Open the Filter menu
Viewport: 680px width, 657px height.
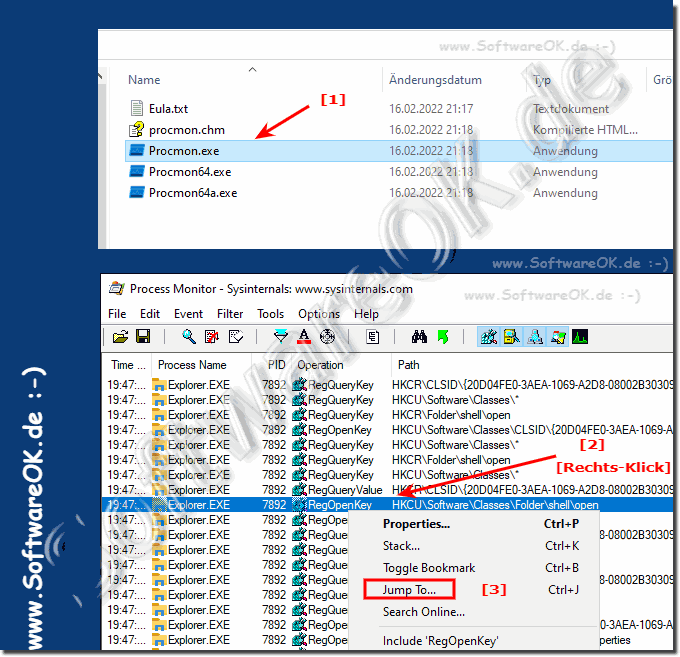[230, 314]
